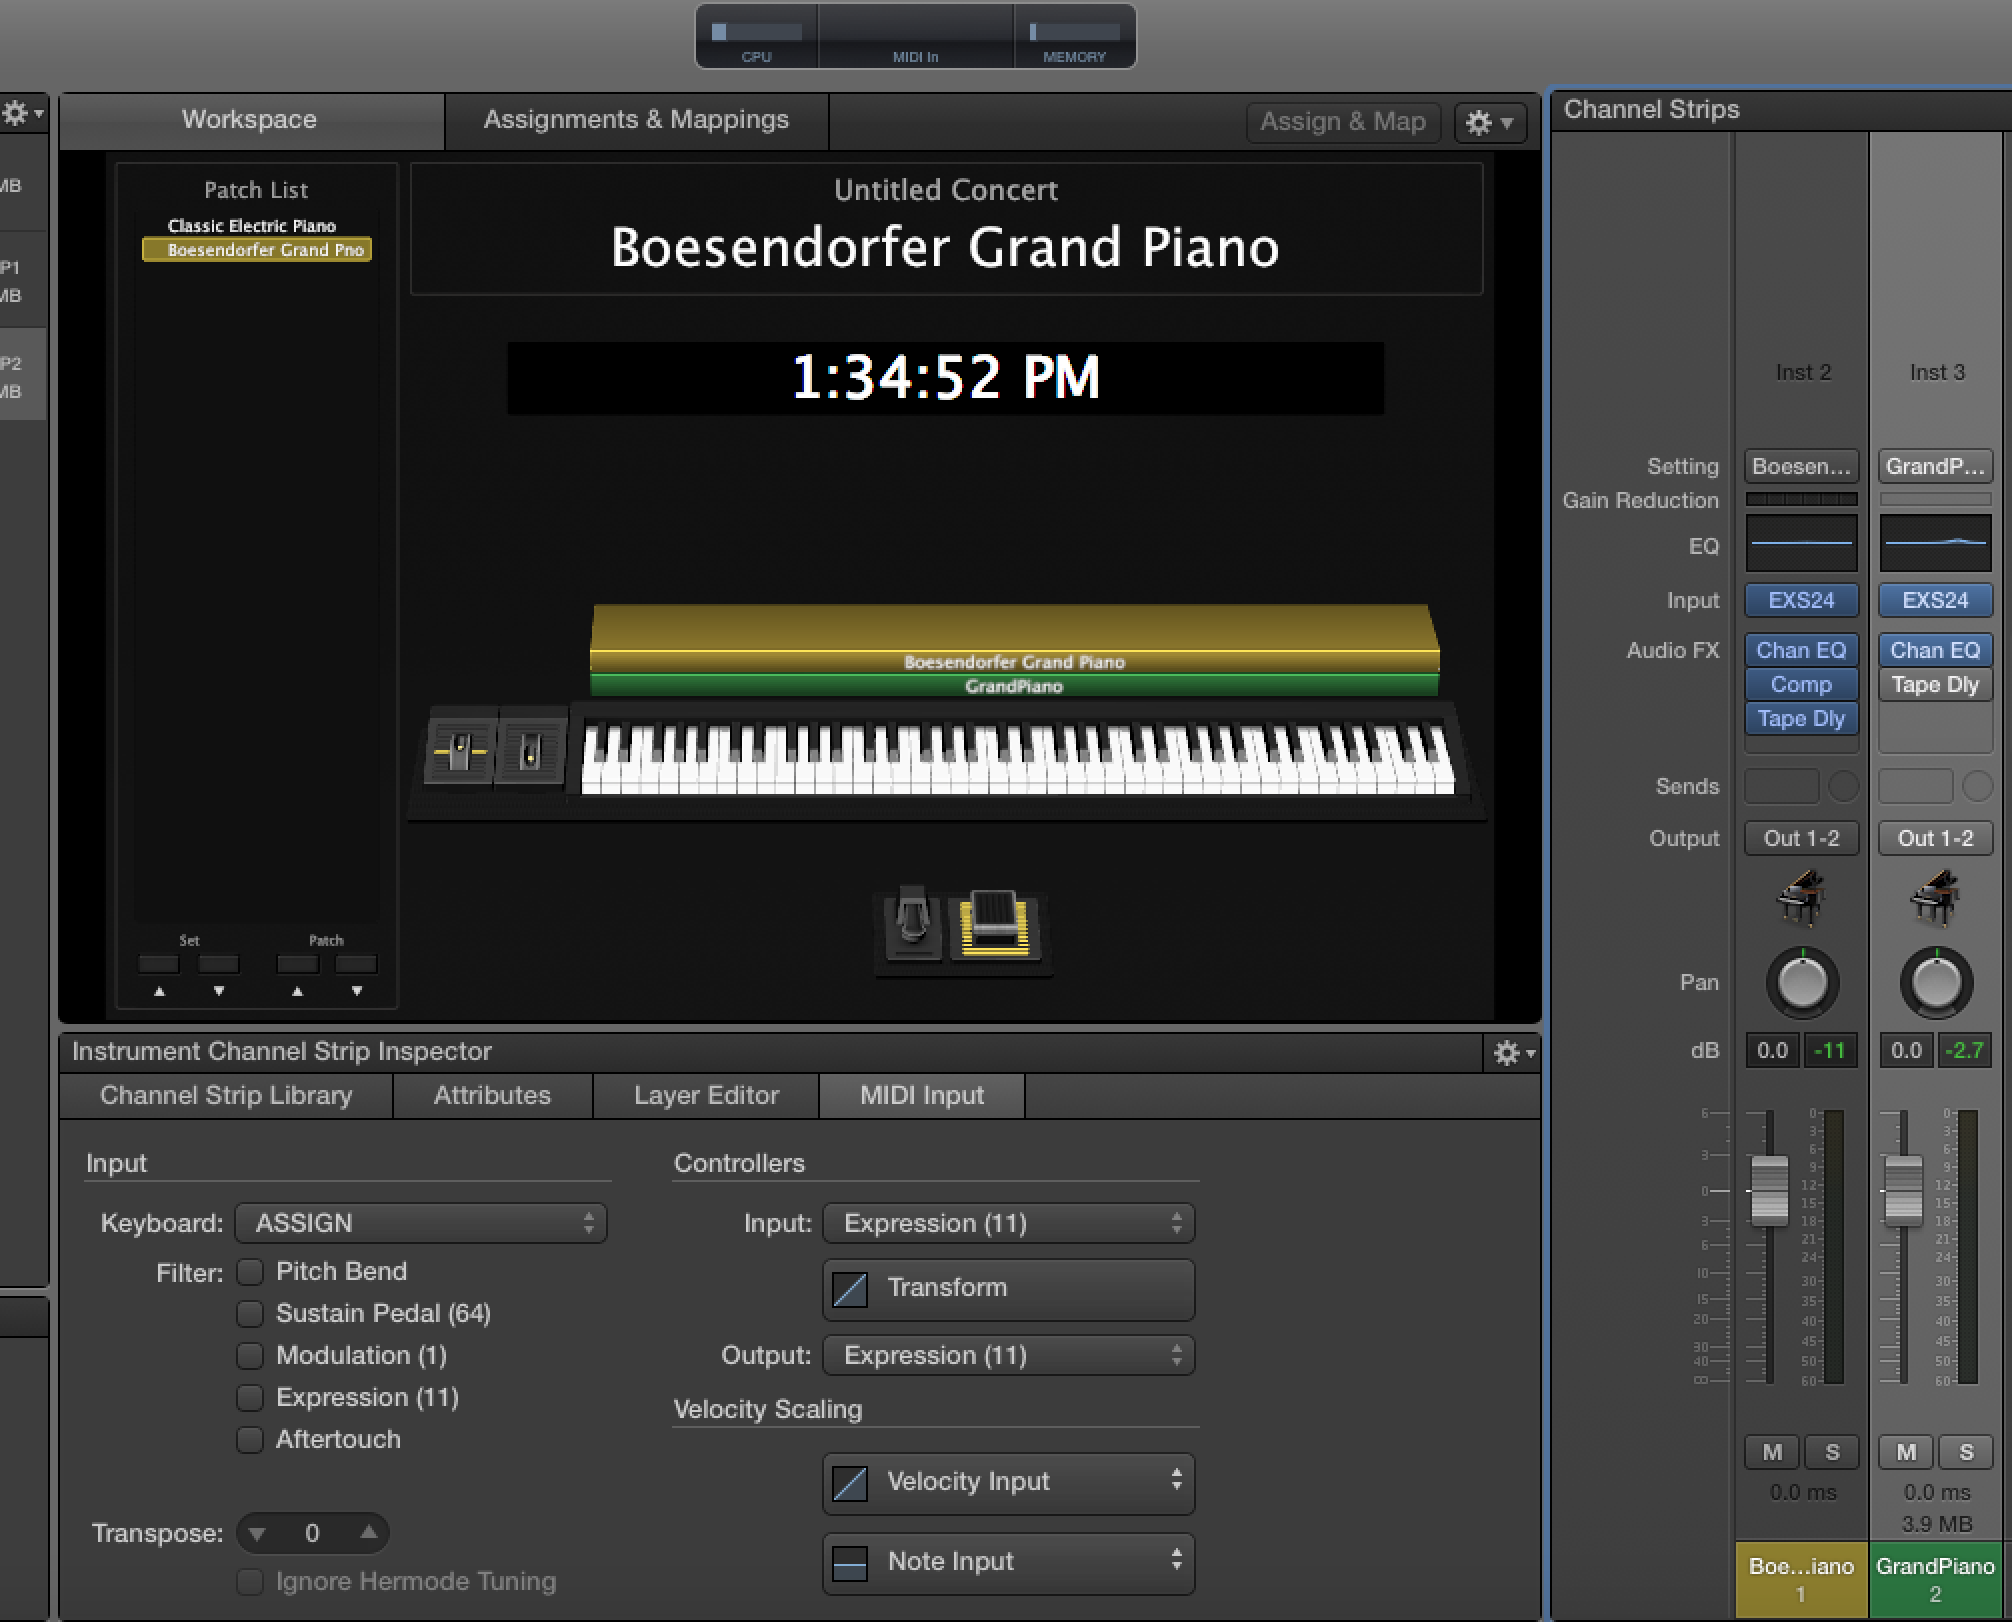Image resolution: width=2012 pixels, height=1622 pixels.
Task: Open the Comp audio effect
Action: tap(1801, 684)
